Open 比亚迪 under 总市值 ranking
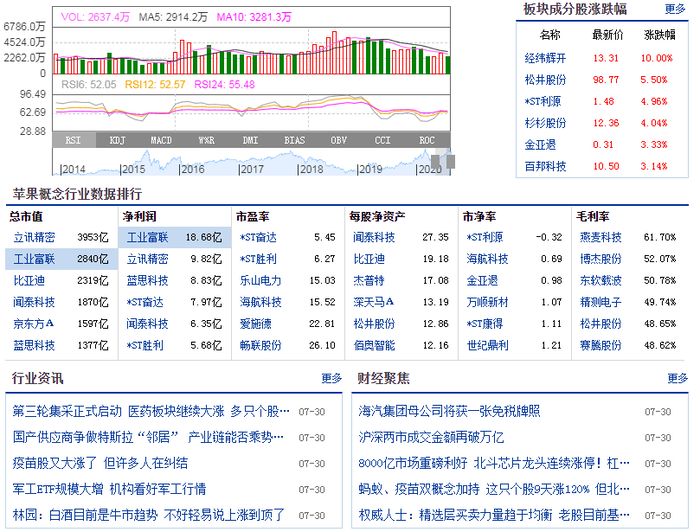The height and width of the screenshot is (532, 700). [29, 280]
